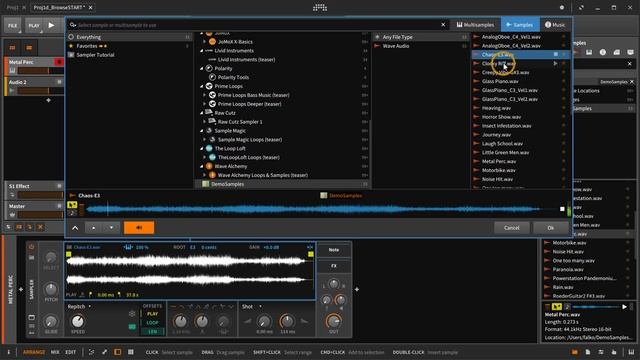Stop preview of the Chaos sample
Screen dimensions: 640x360
556,54
